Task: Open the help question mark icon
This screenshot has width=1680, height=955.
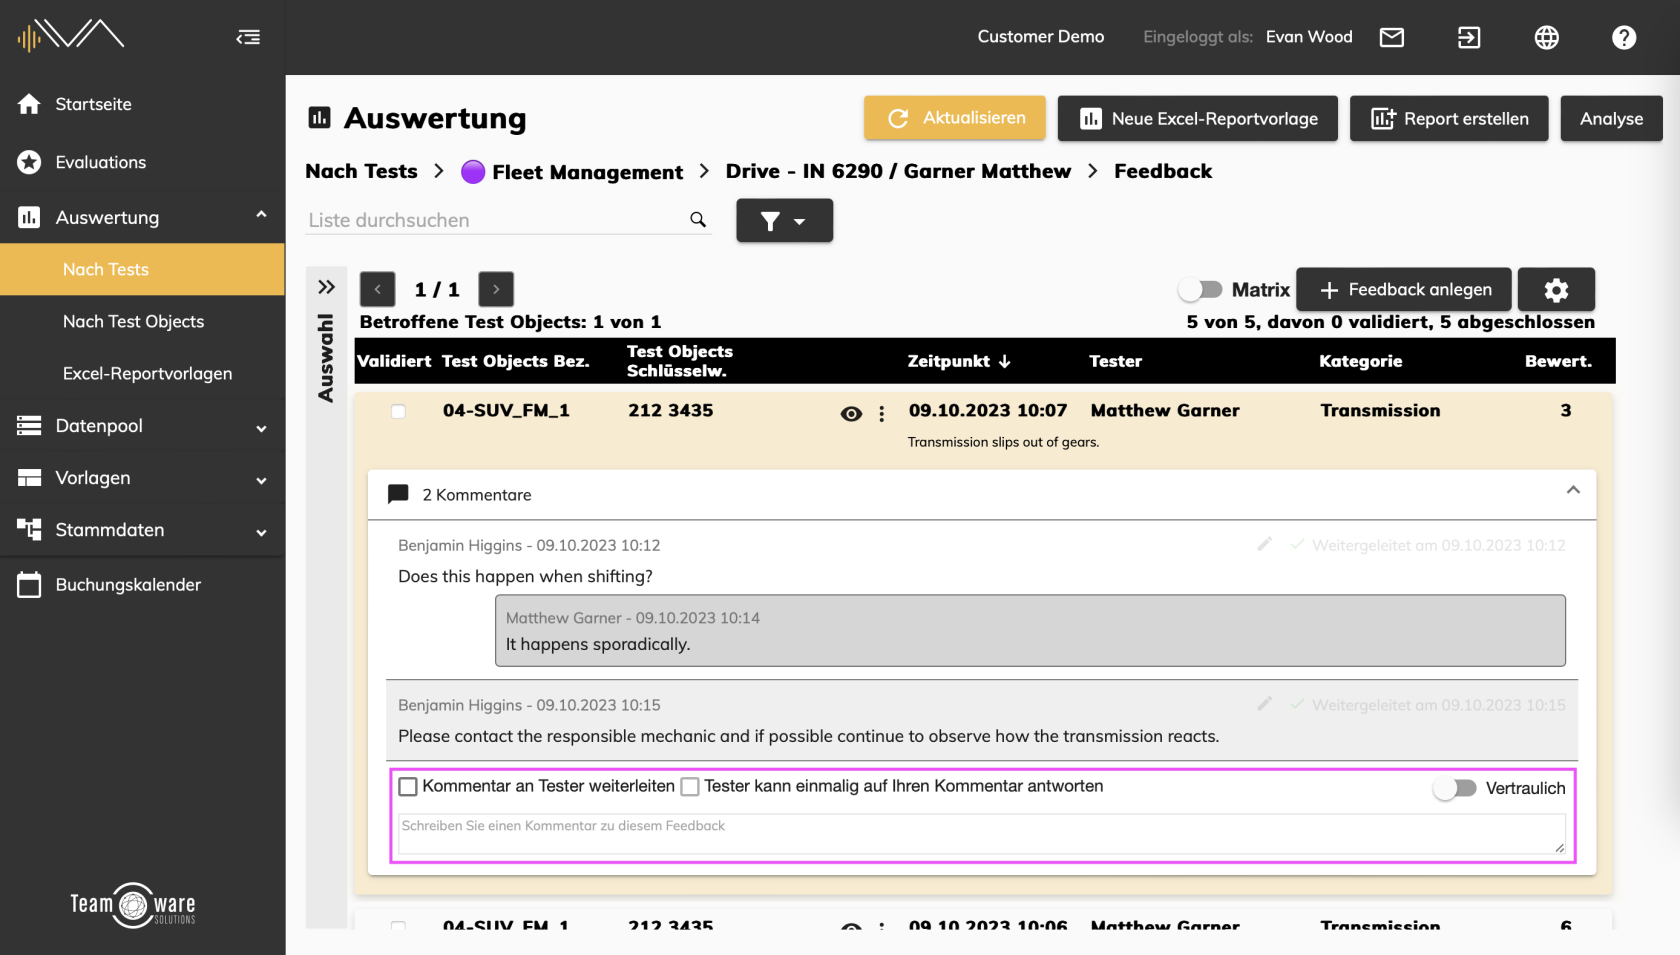Action: pos(1624,38)
